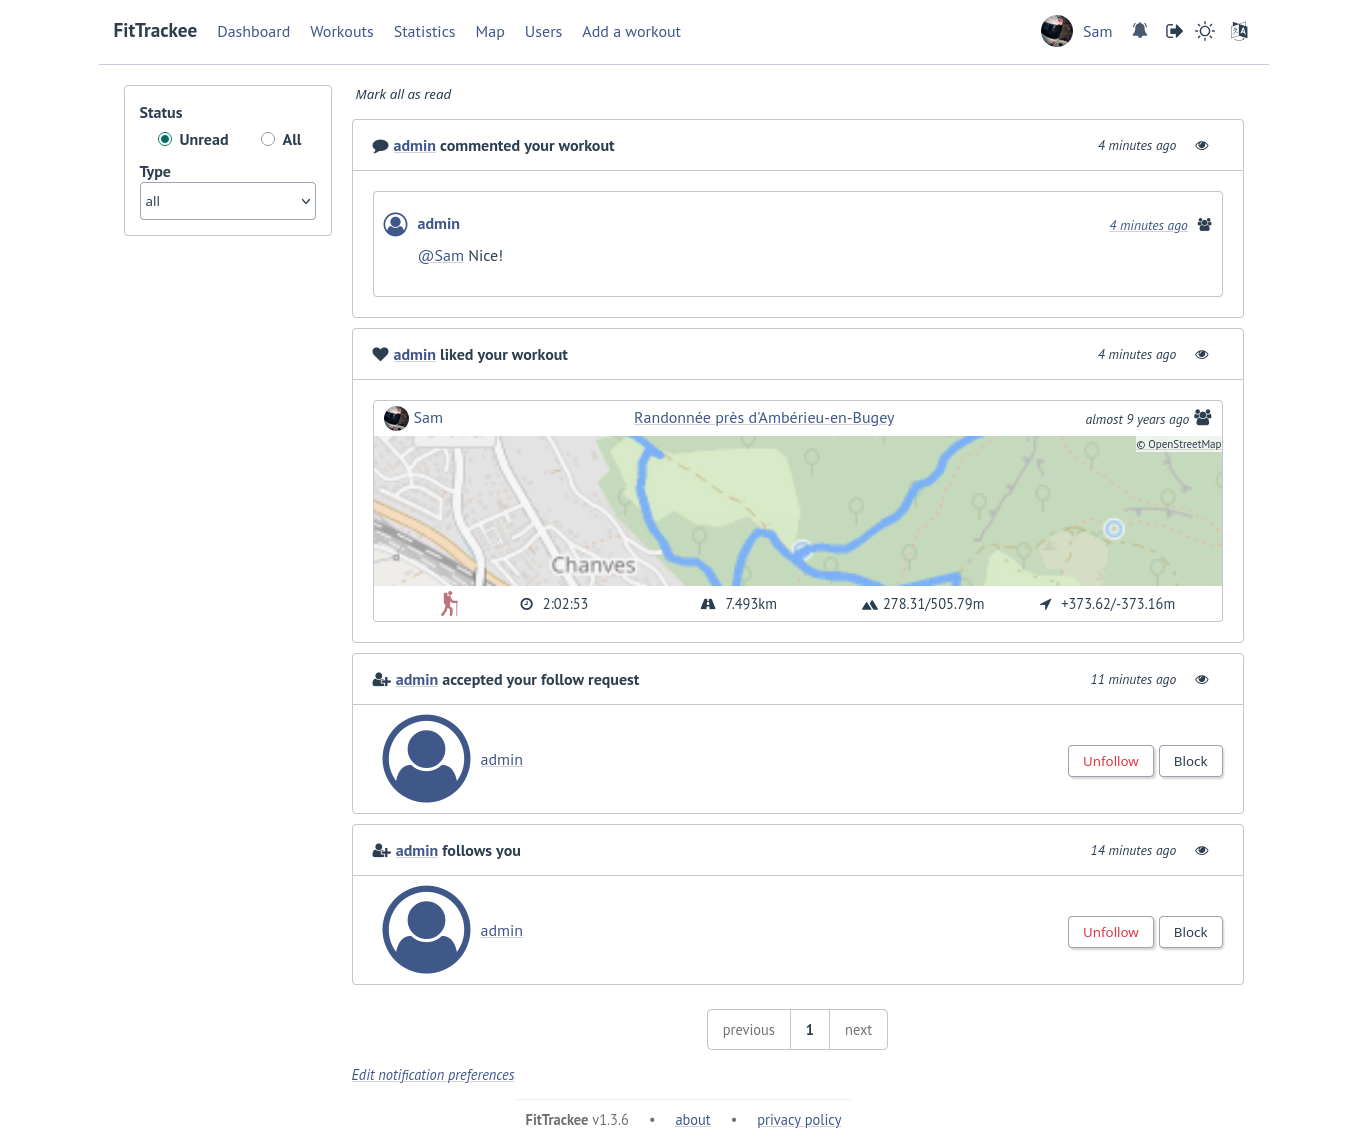The image size is (1367, 1139).
Task: Click 'Sam' username in the top bar
Action: click(x=1097, y=32)
